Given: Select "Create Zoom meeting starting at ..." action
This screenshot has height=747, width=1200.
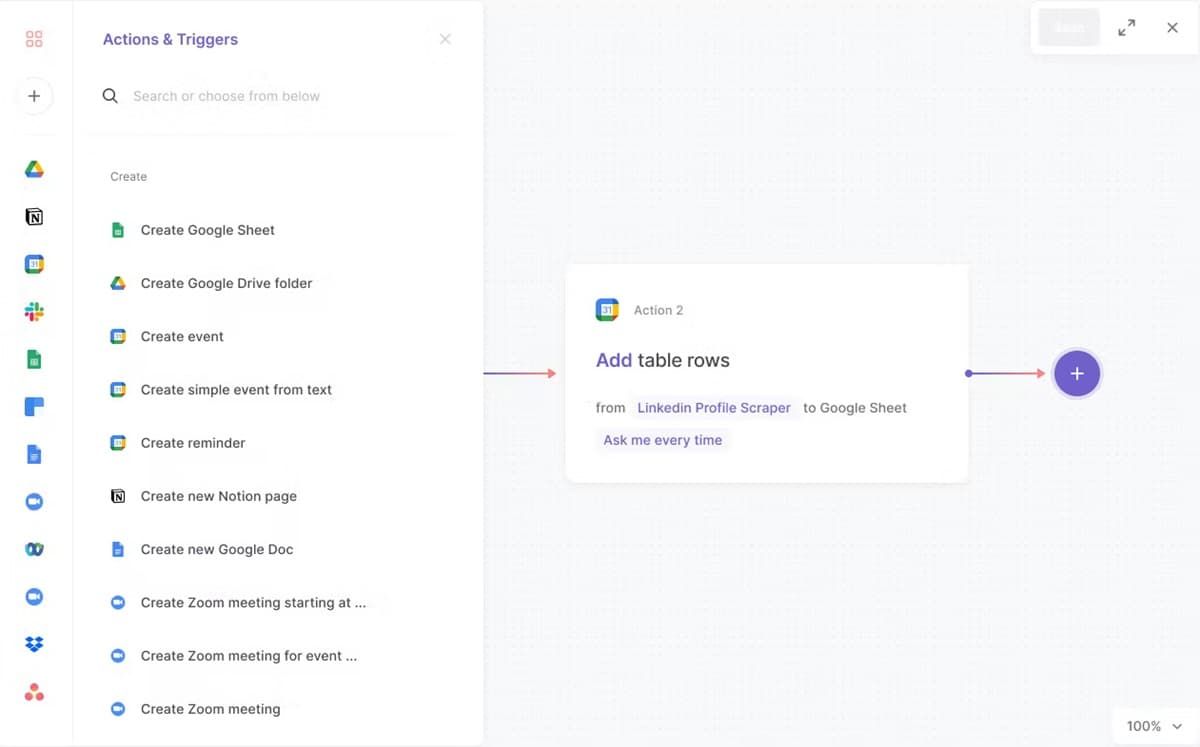Looking at the screenshot, I should (x=253, y=603).
